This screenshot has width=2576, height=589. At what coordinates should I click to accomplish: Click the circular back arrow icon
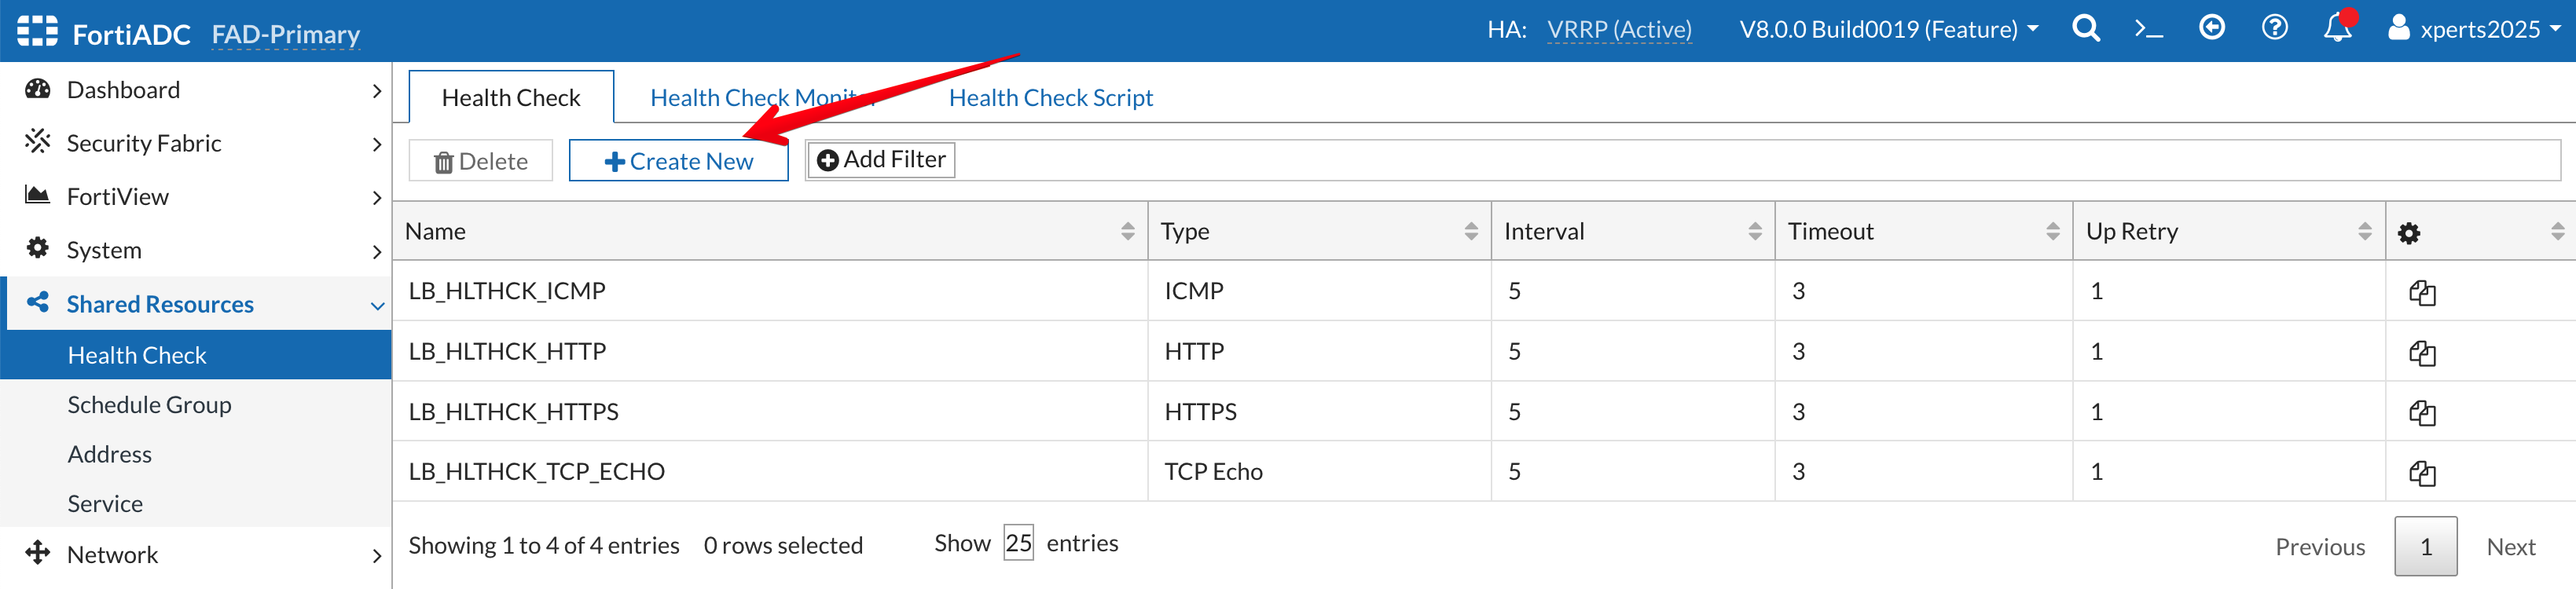point(2211,28)
